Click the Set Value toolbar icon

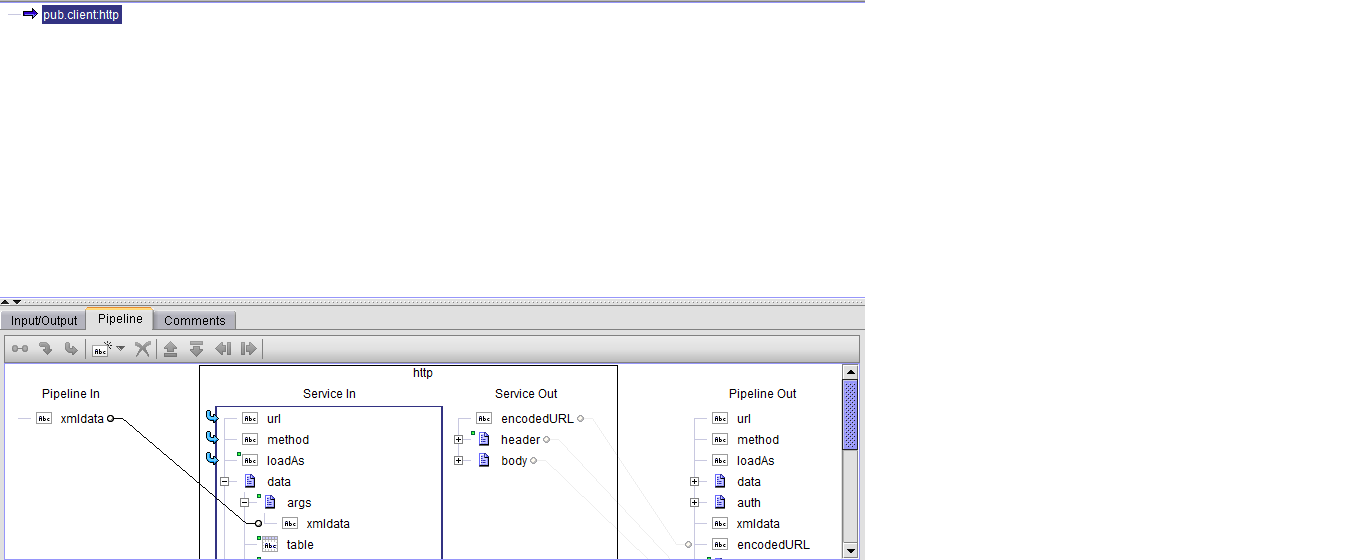pyautogui.click(x=45, y=349)
